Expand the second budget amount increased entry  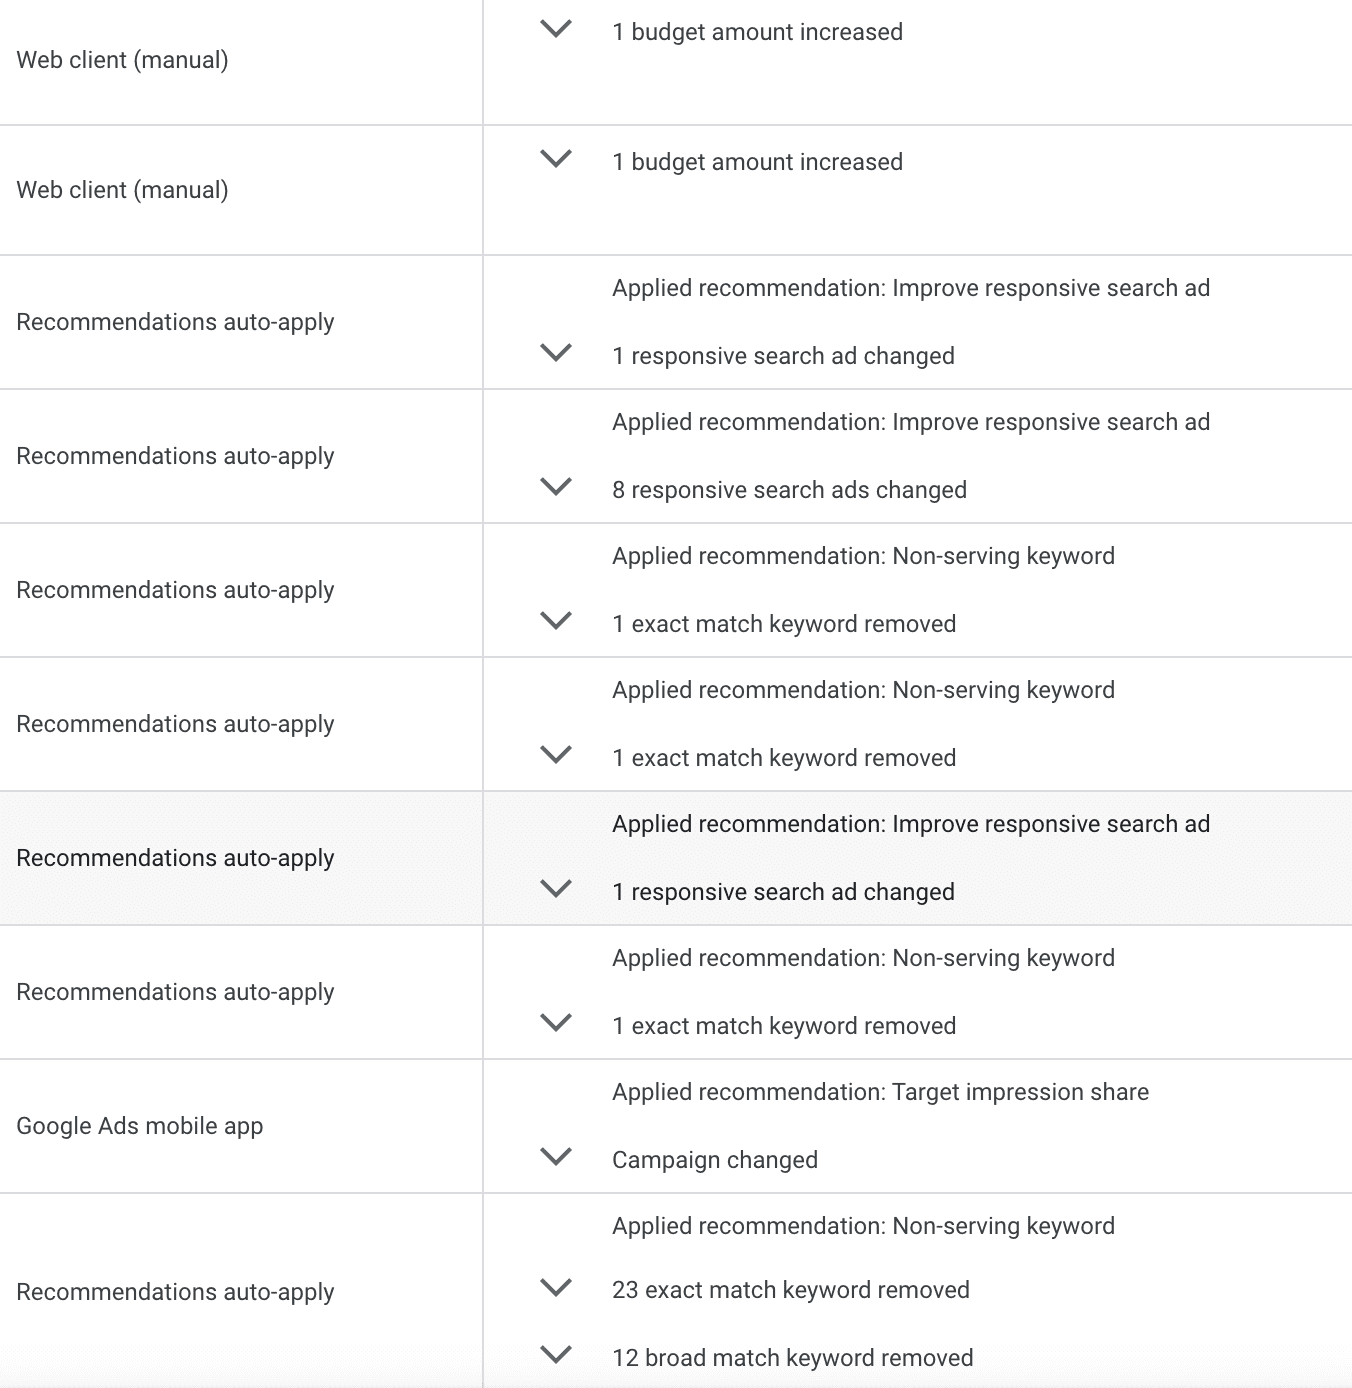pos(555,161)
